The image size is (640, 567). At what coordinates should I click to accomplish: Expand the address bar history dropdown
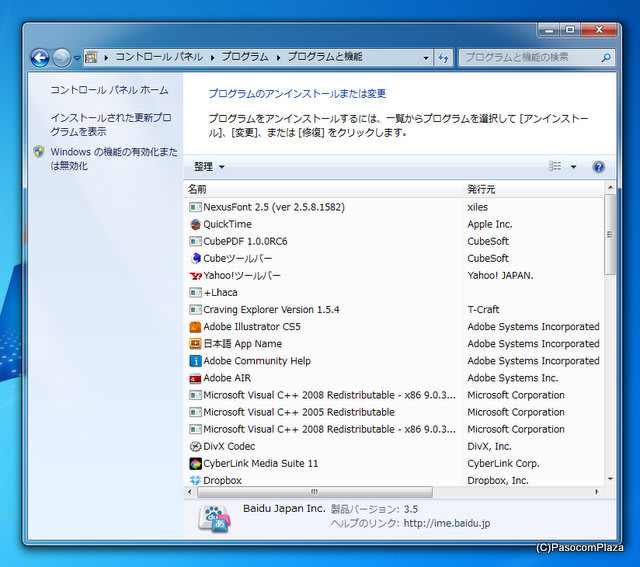point(426,58)
